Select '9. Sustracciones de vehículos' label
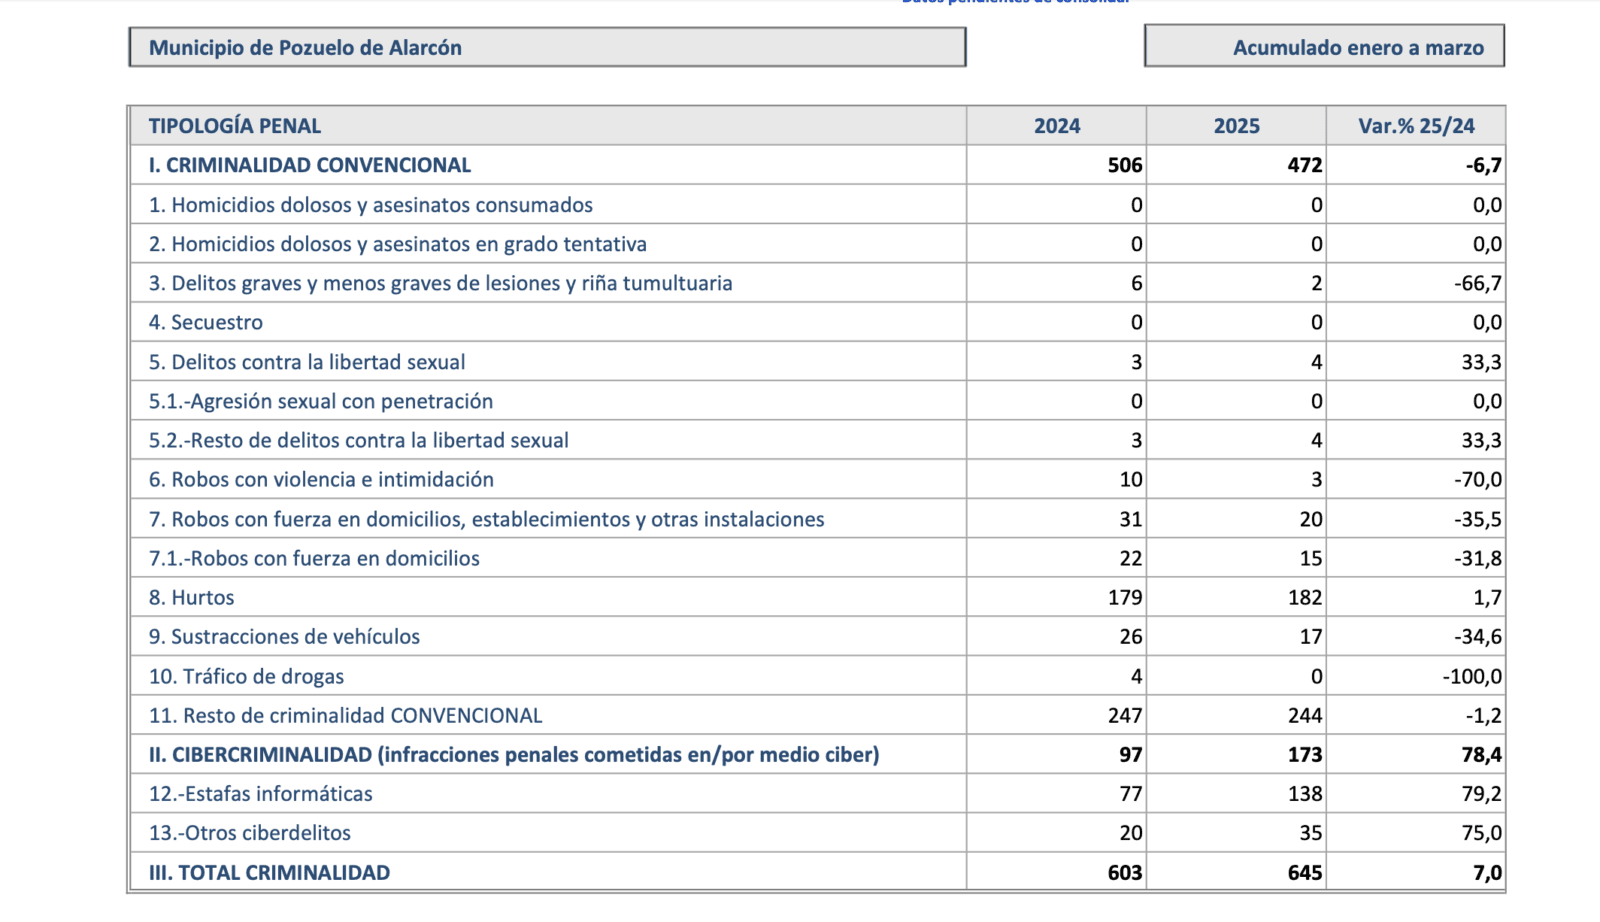 [285, 636]
